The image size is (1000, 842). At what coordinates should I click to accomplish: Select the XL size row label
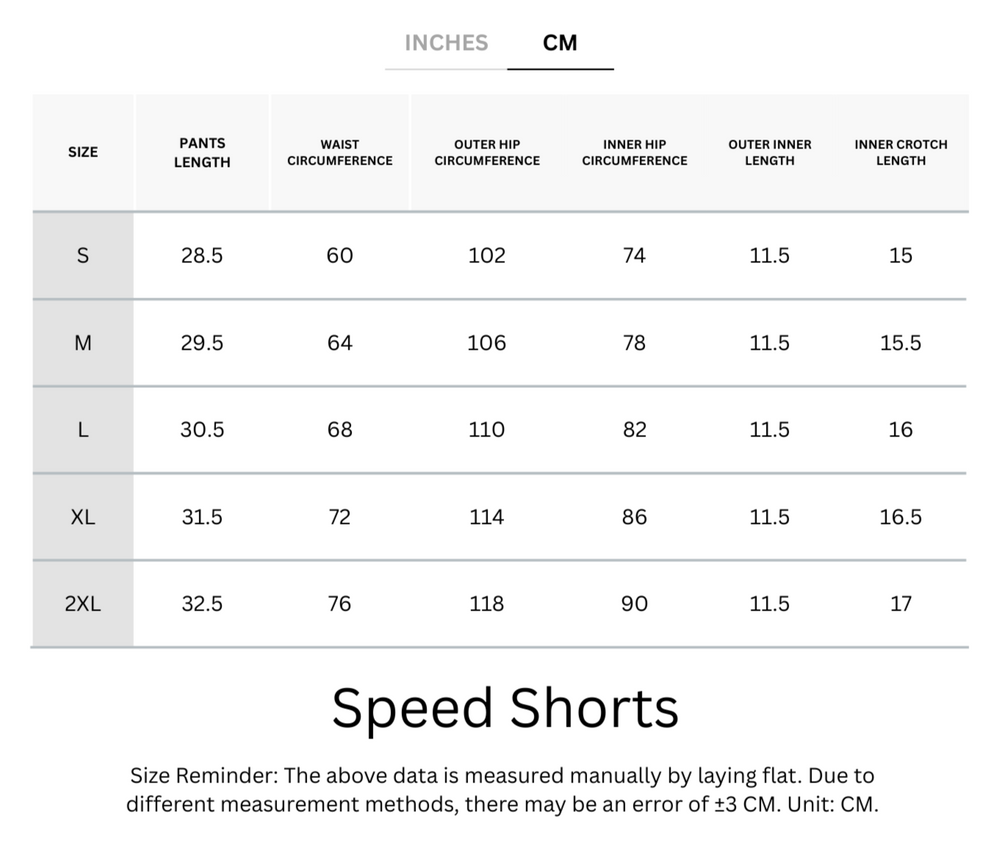[83, 517]
